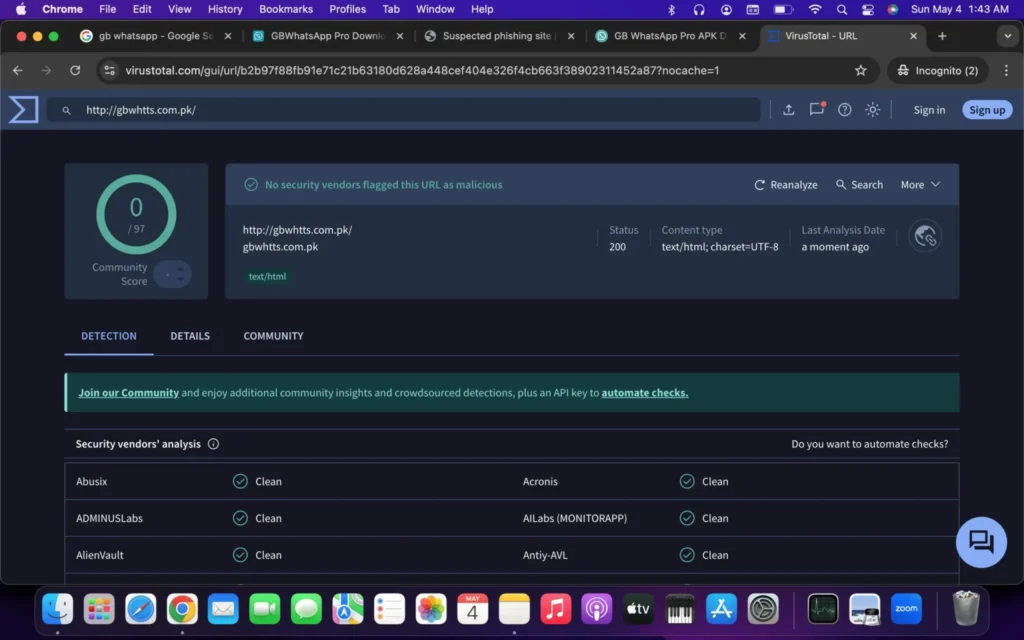Click the AlienVault vendor name
This screenshot has width=1024, height=640.
click(x=99, y=555)
